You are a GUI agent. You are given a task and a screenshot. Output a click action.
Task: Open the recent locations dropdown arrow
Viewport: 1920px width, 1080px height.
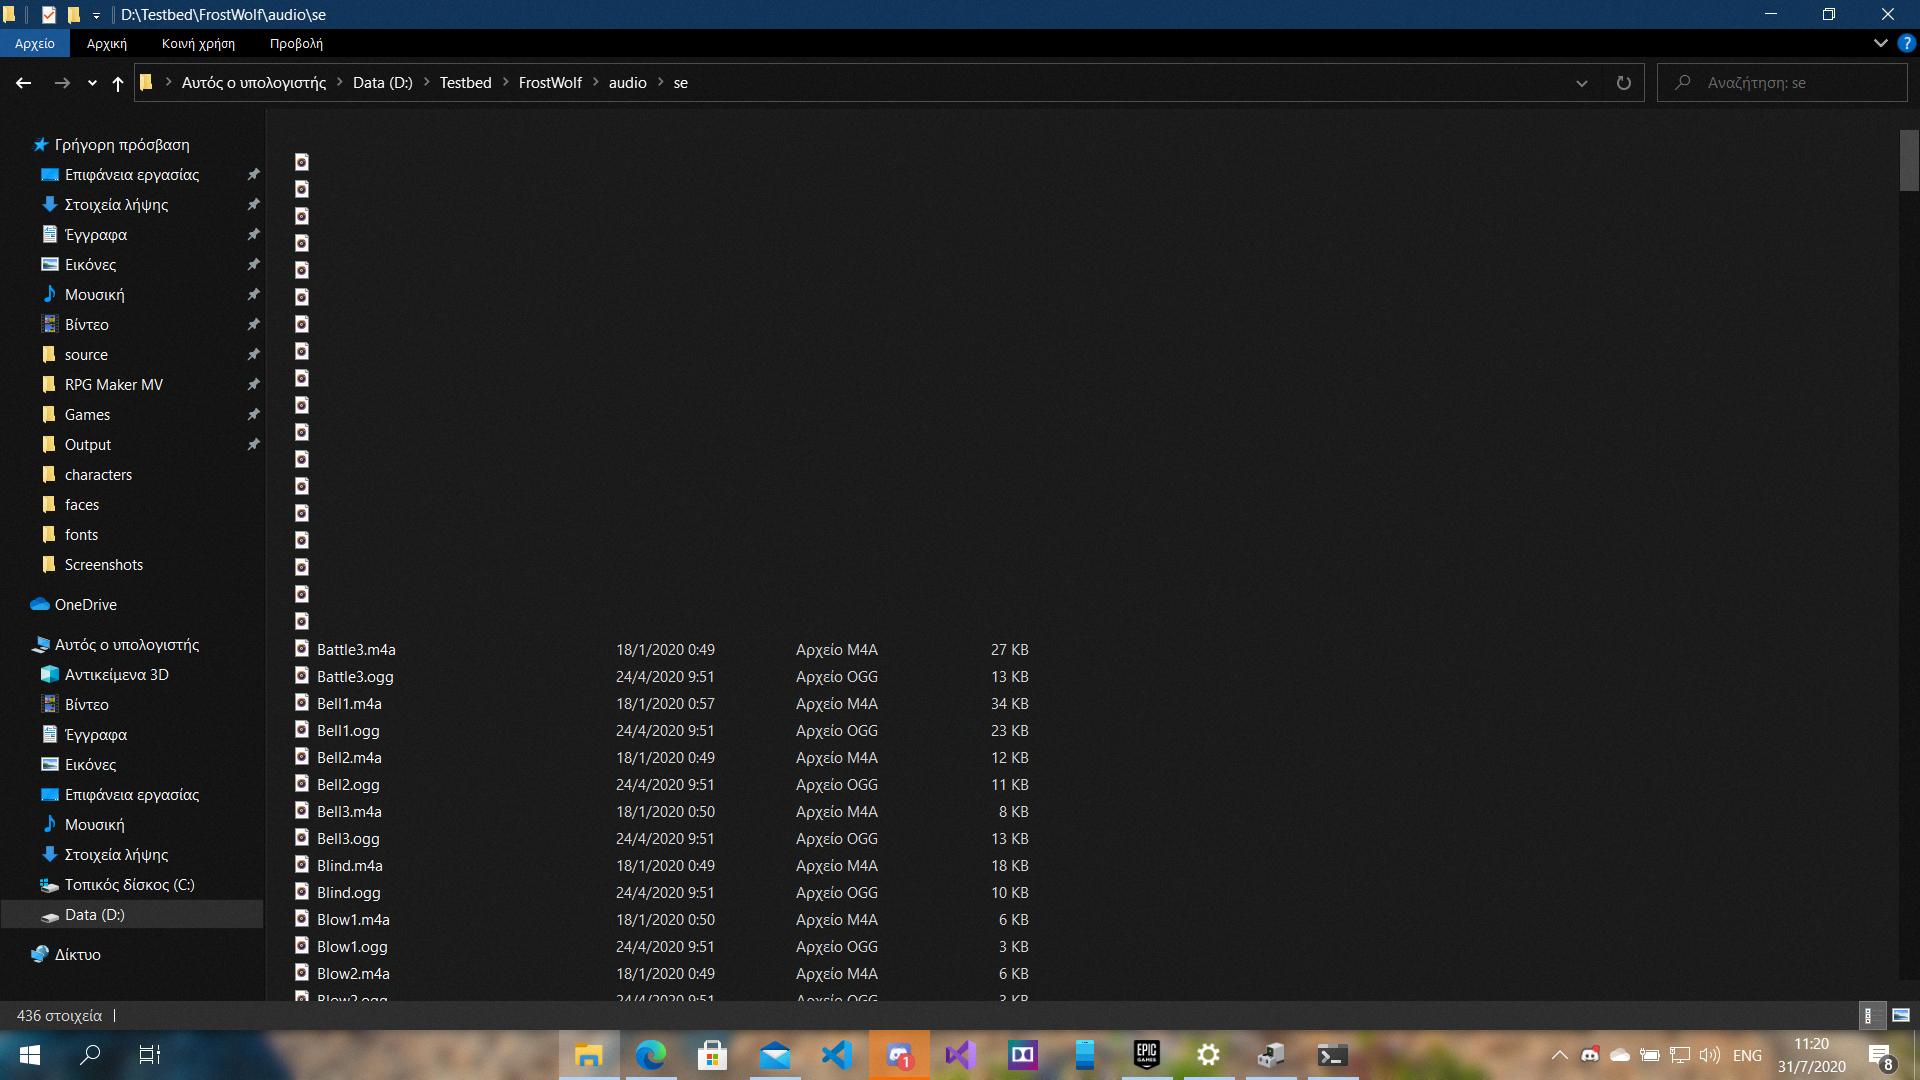point(92,83)
